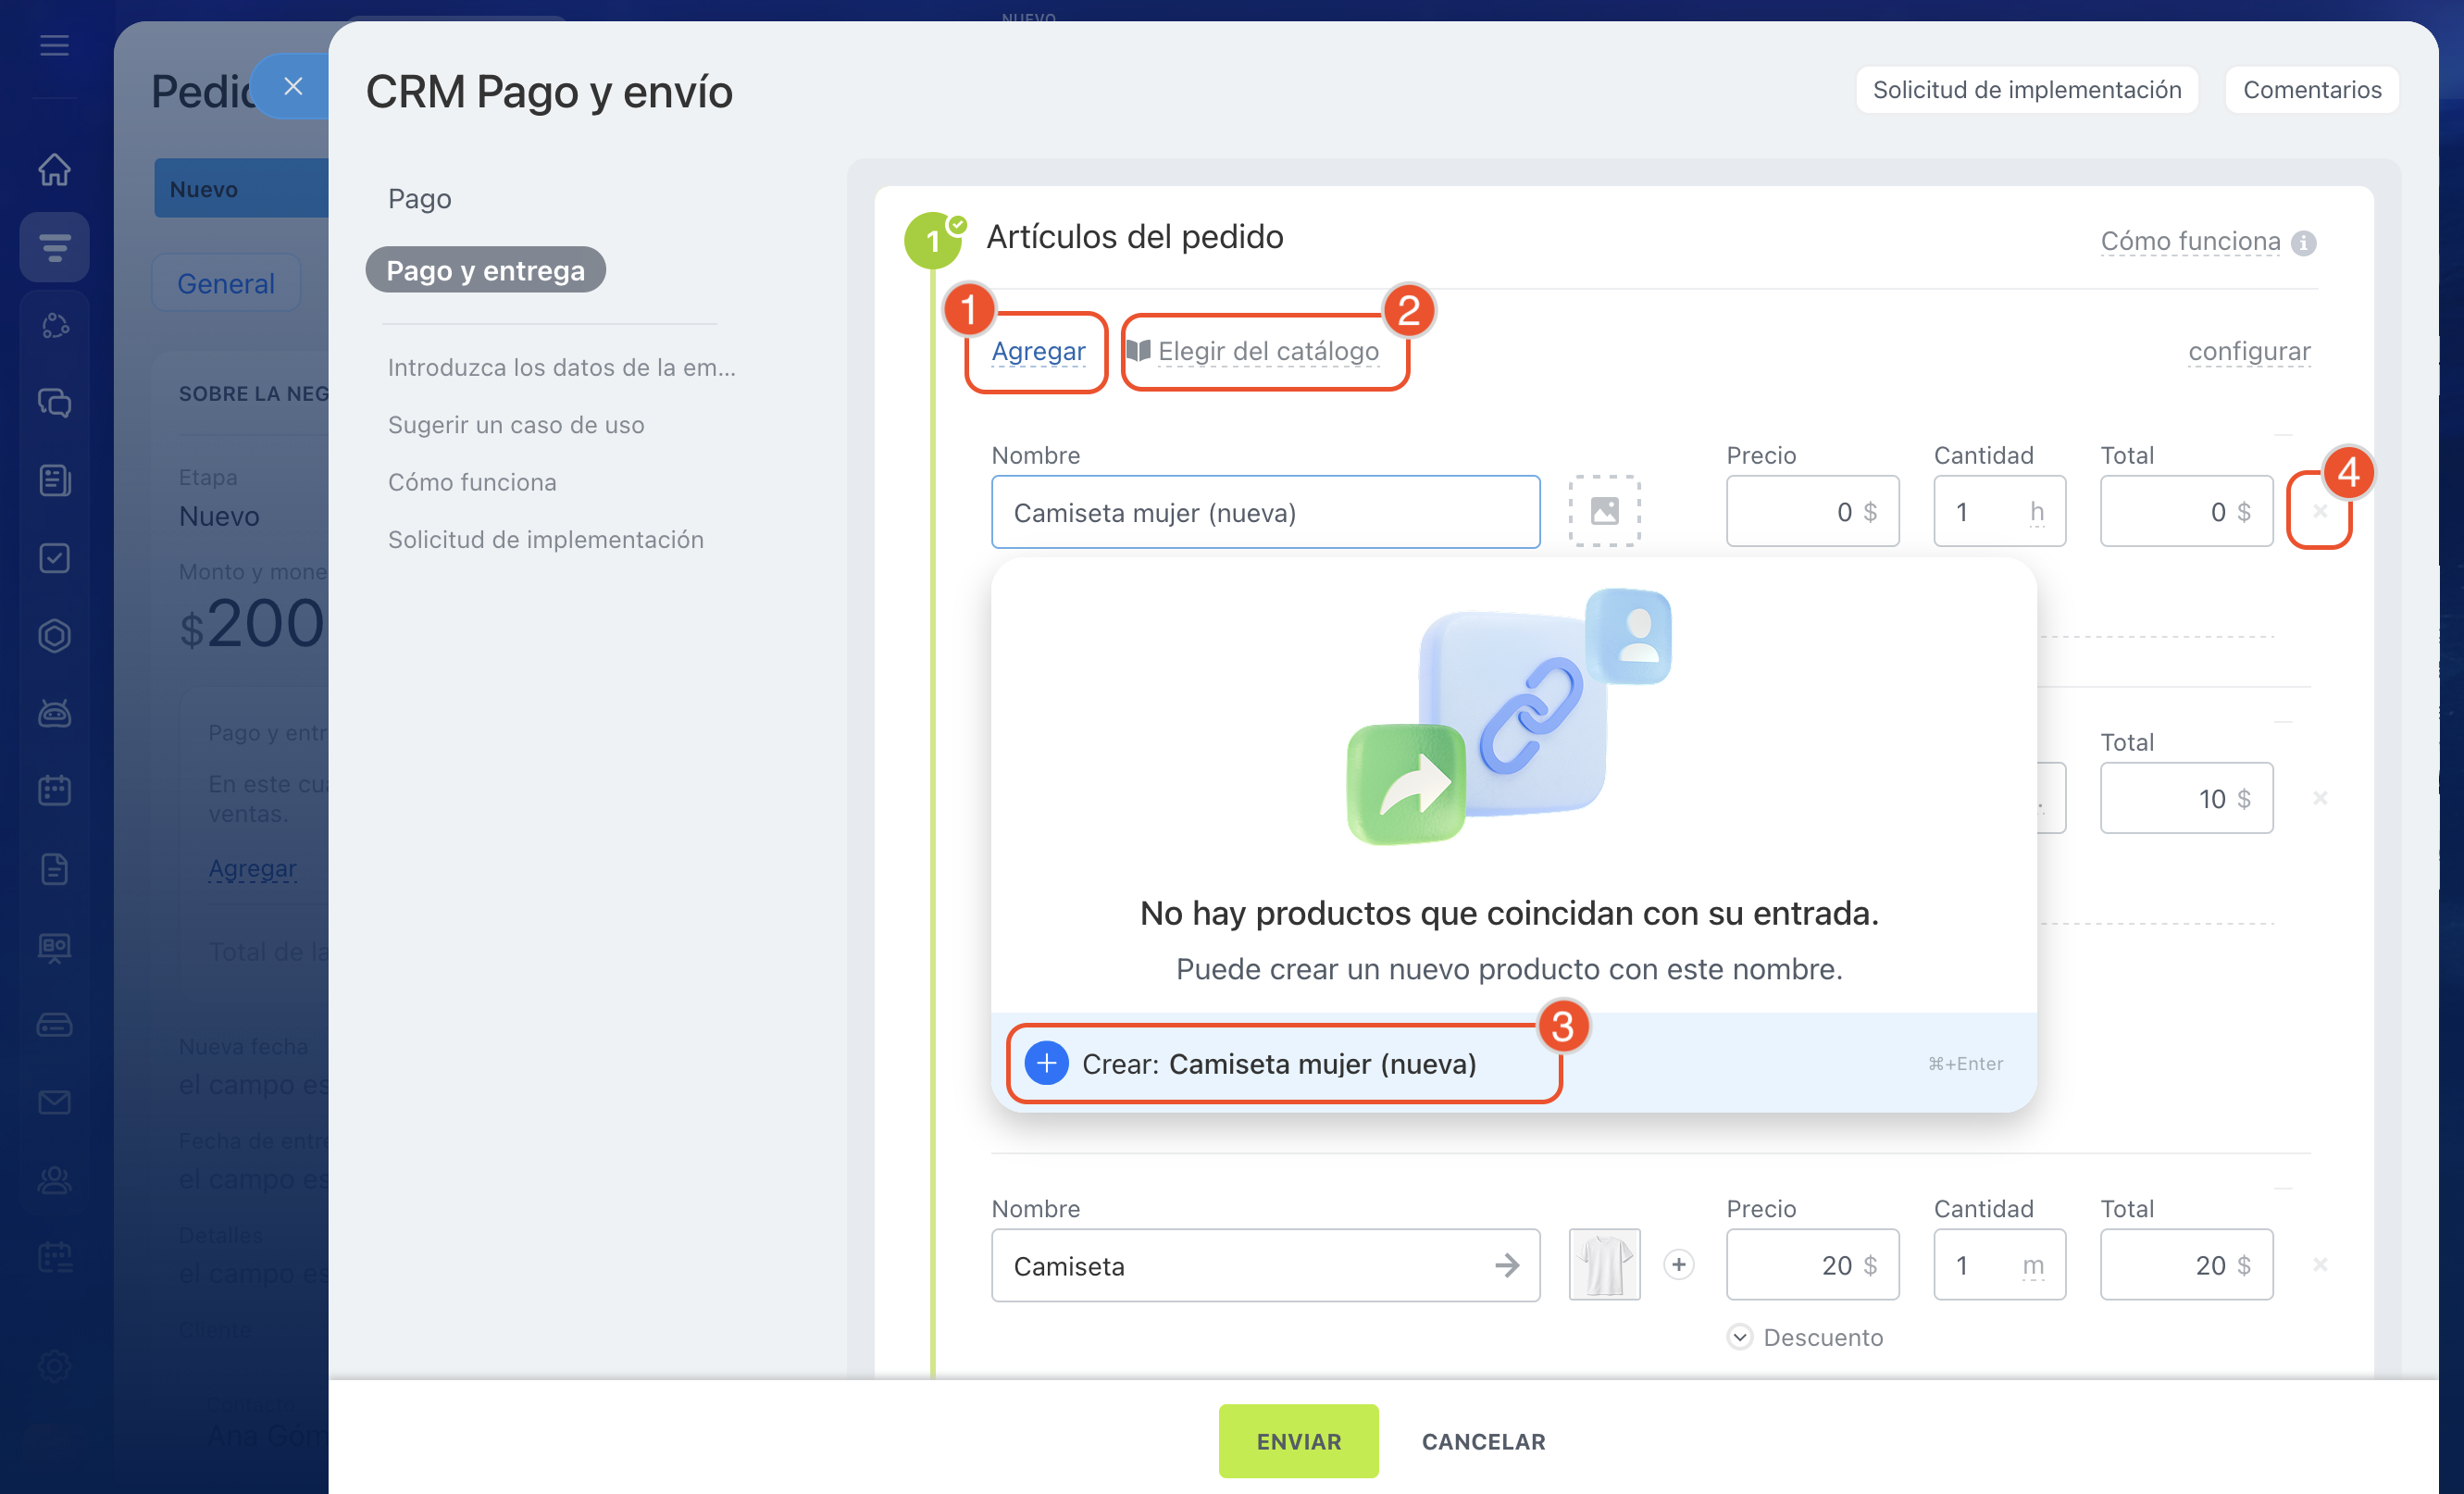Image resolution: width=2464 pixels, height=1494 pixels.
Task: Open the hamburger menu at top left
Action: coord(54,45)
